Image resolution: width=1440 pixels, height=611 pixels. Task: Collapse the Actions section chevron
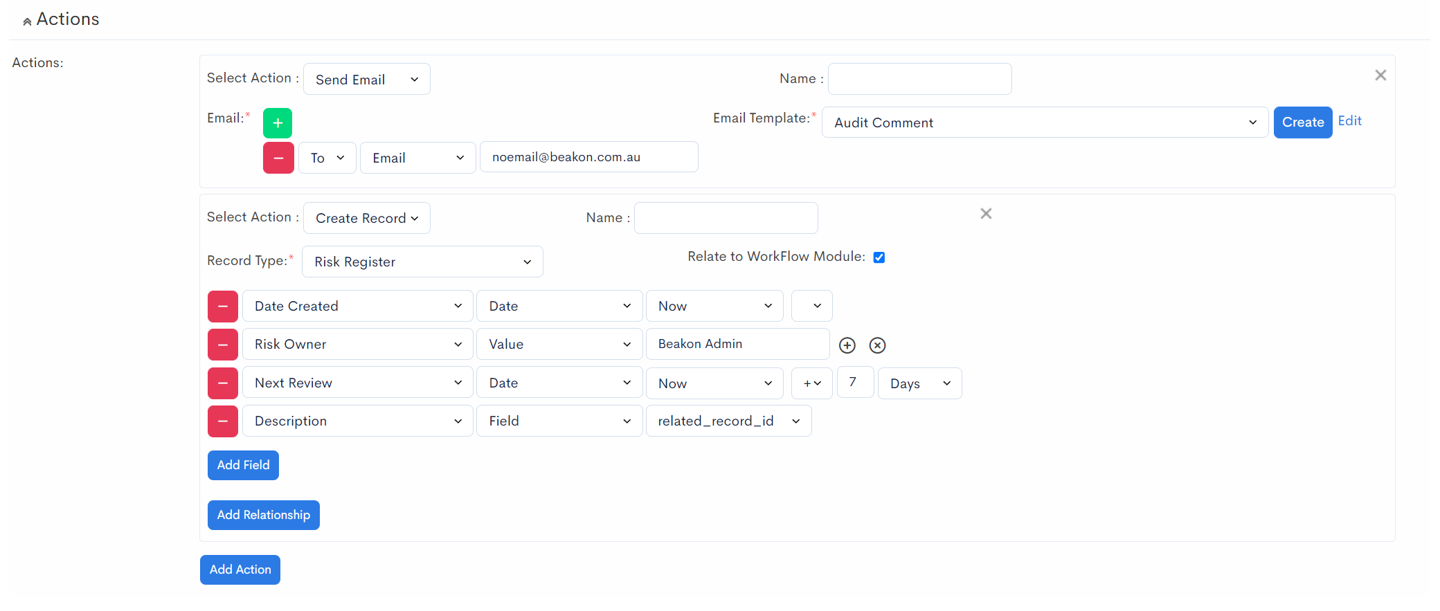point(27,21)
